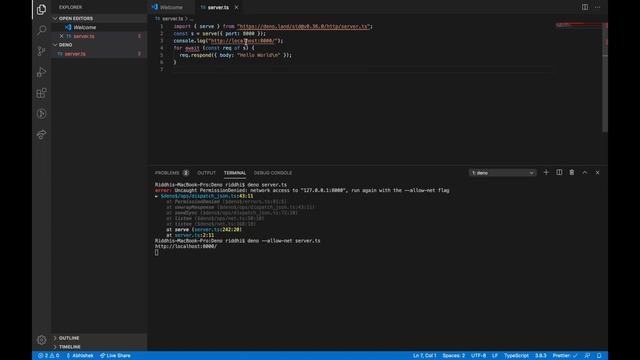640x360 pixels.
Task: Click the Manage gear icon
Action: tap(41, 340)
